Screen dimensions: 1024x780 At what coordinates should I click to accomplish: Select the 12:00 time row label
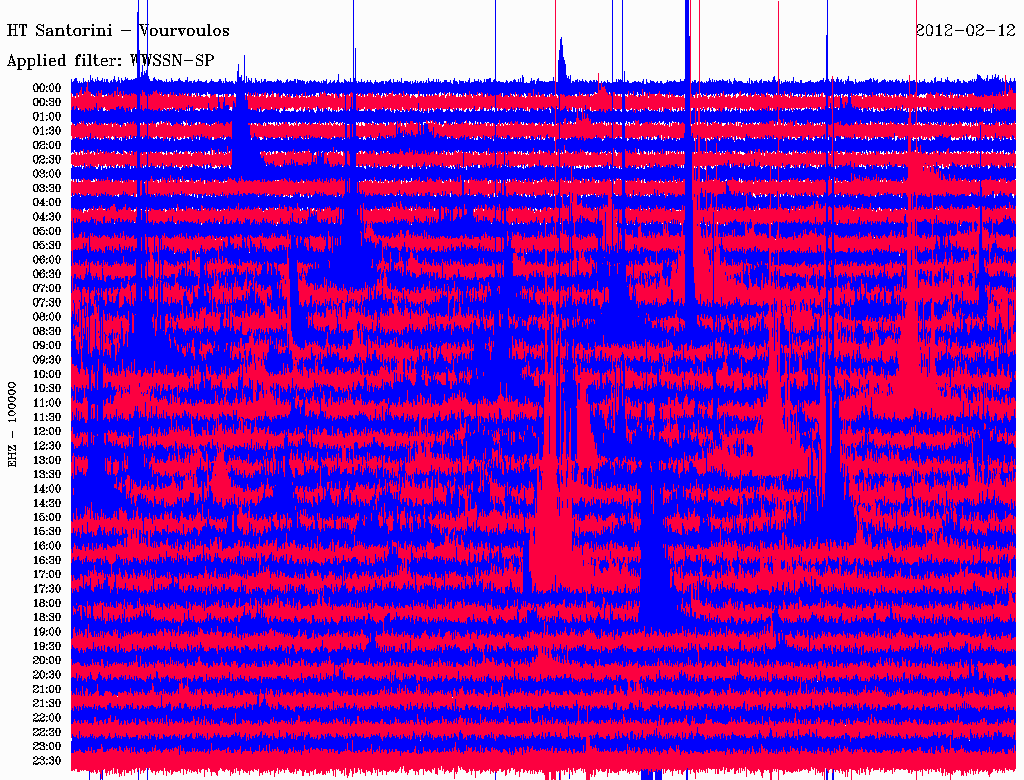click(47, 432)
